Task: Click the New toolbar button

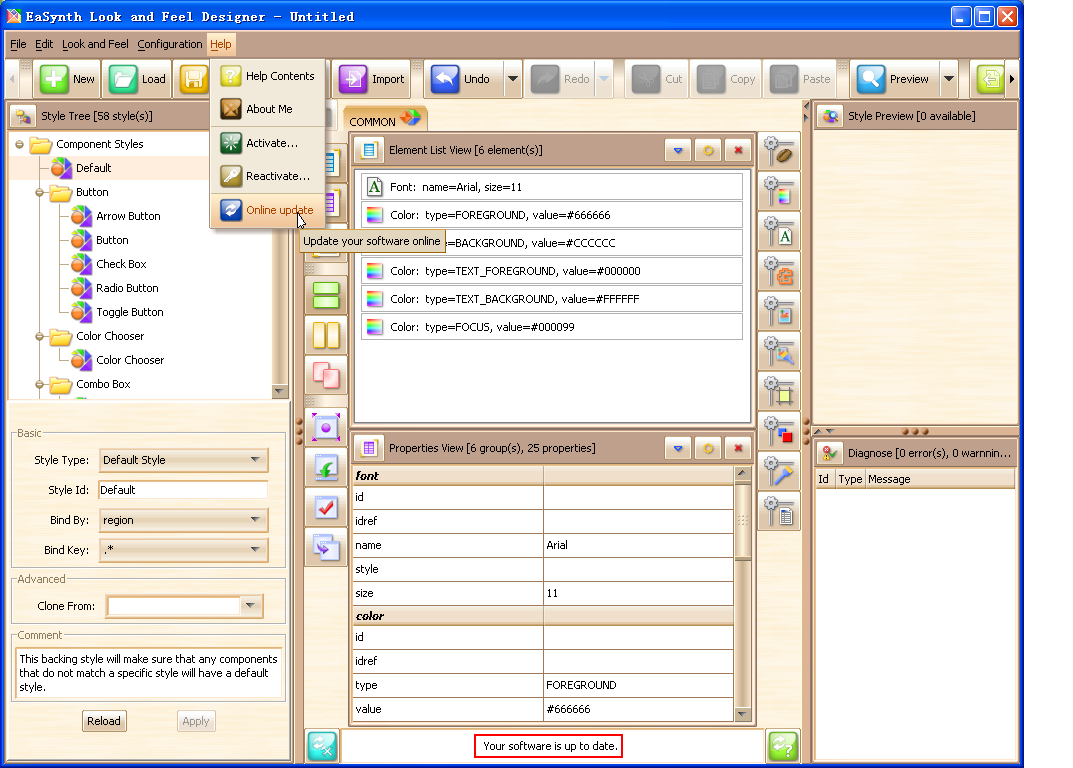Action: [68, 79]
